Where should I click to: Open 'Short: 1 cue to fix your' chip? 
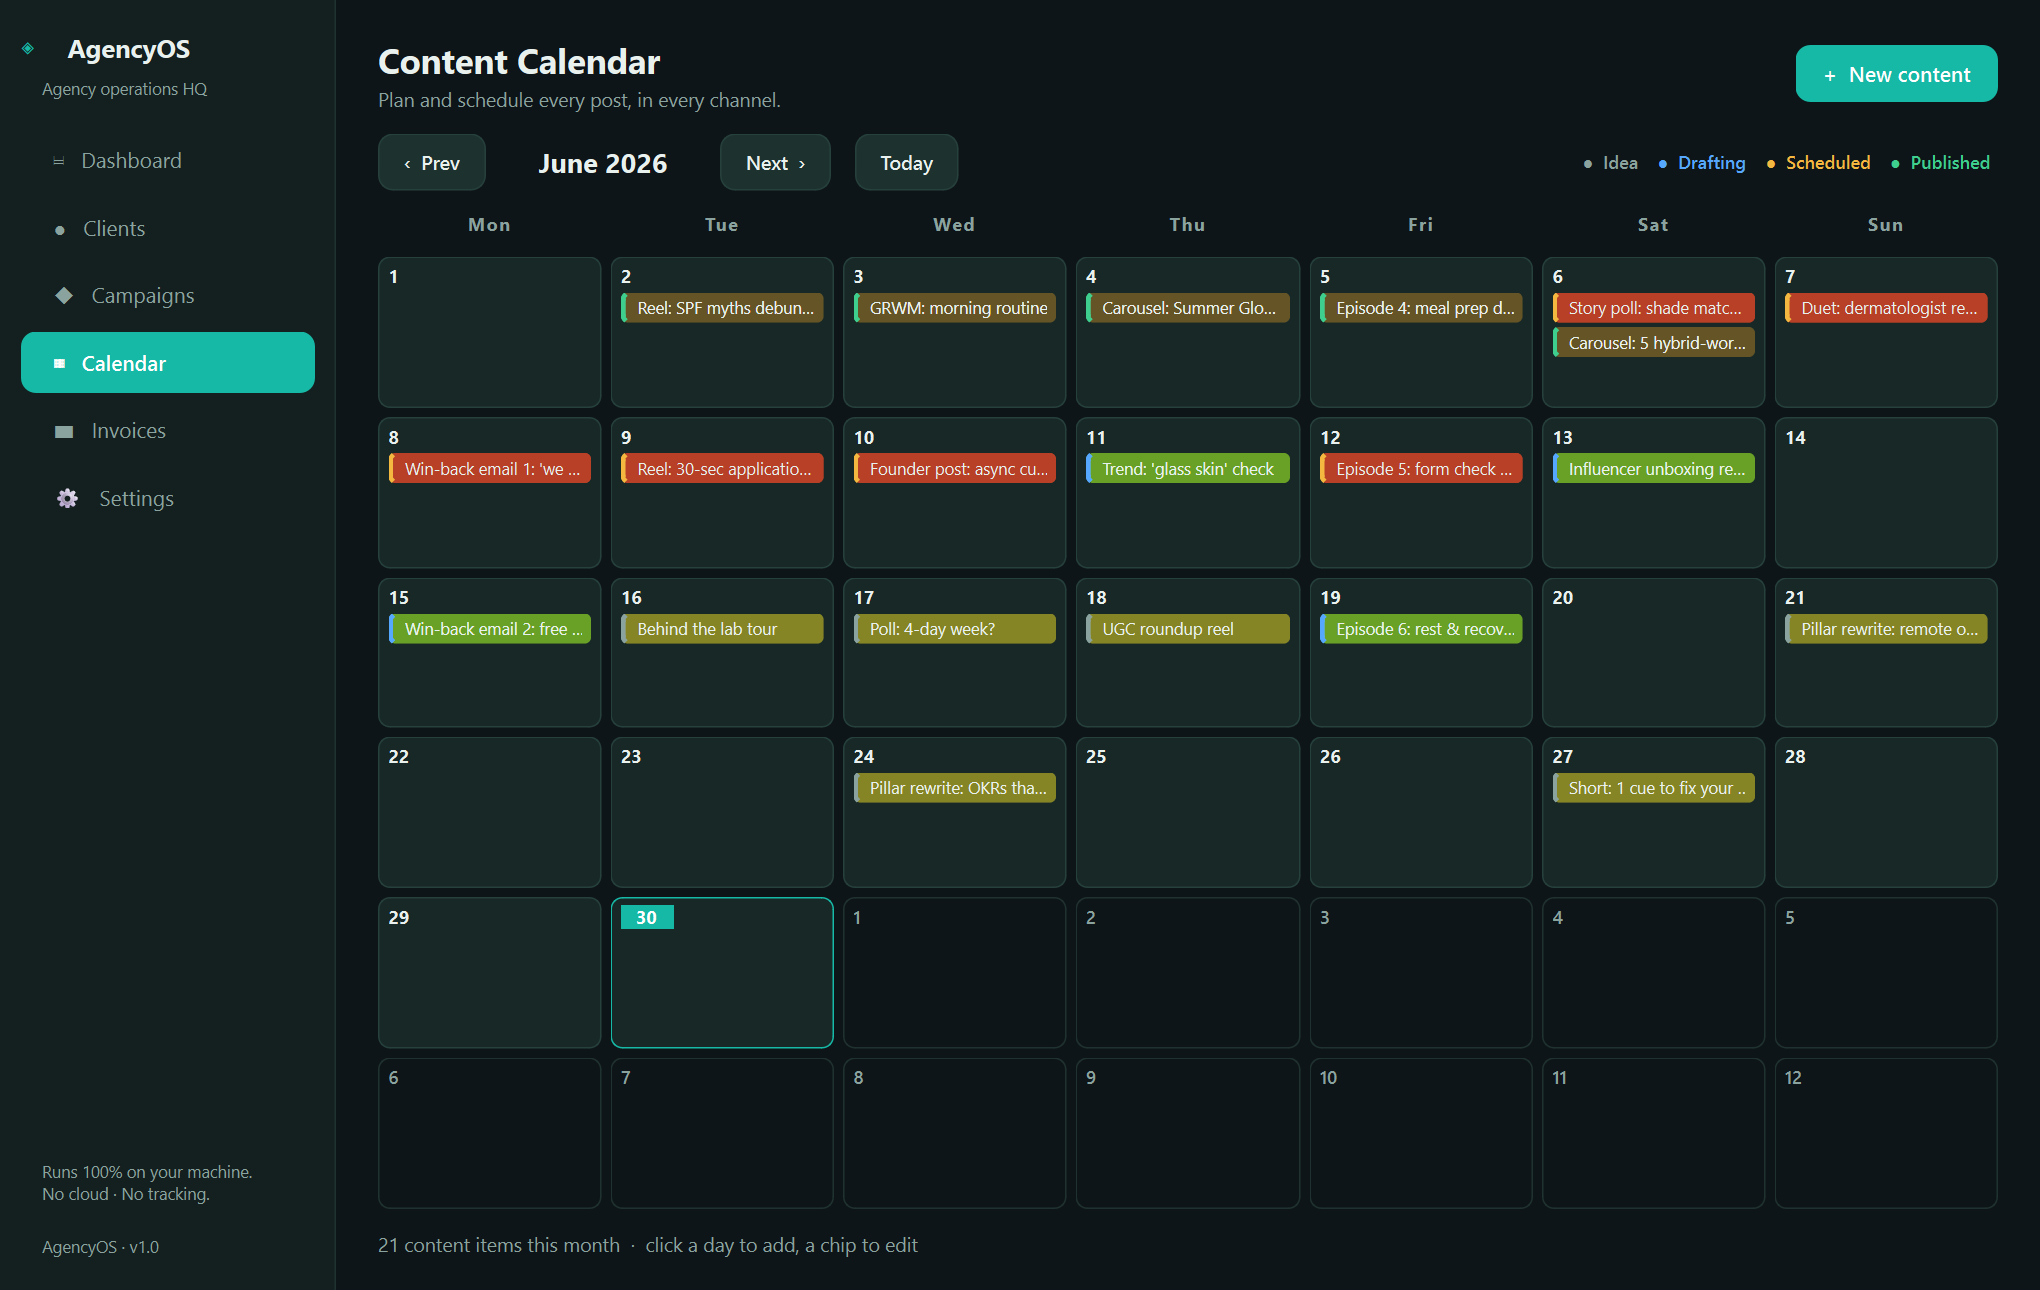point(1654,788)
